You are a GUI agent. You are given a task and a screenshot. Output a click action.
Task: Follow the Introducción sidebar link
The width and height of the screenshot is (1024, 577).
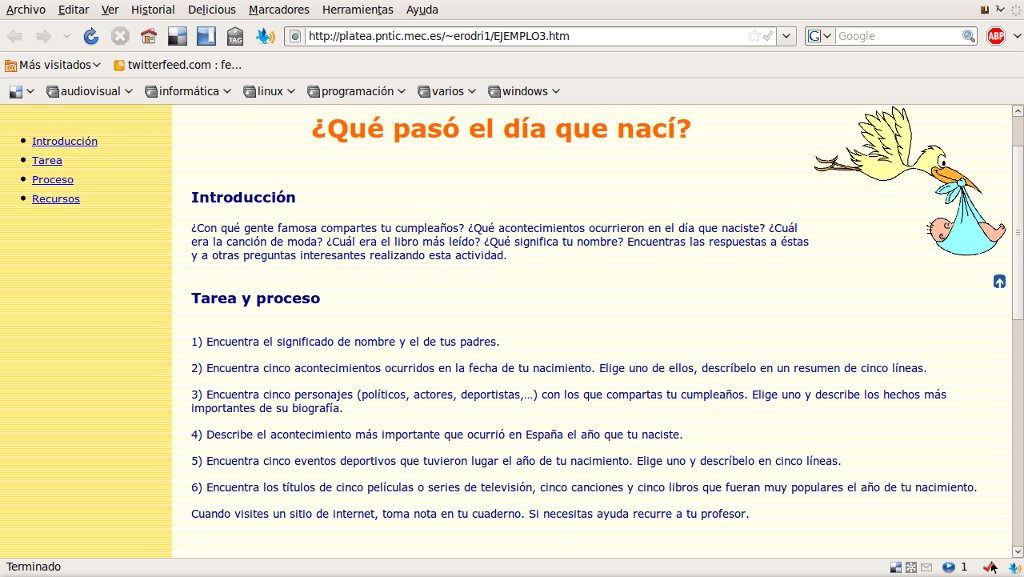(65, 141)
